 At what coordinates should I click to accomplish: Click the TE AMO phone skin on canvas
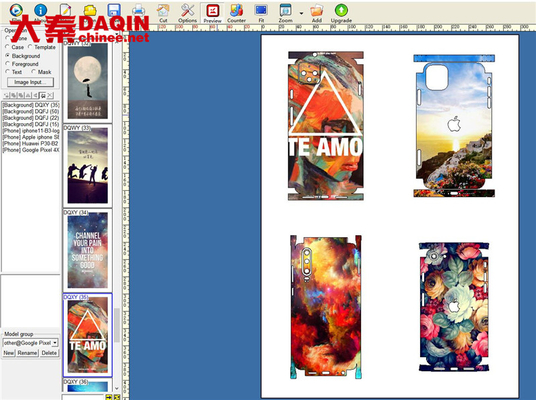click(326, 126)
